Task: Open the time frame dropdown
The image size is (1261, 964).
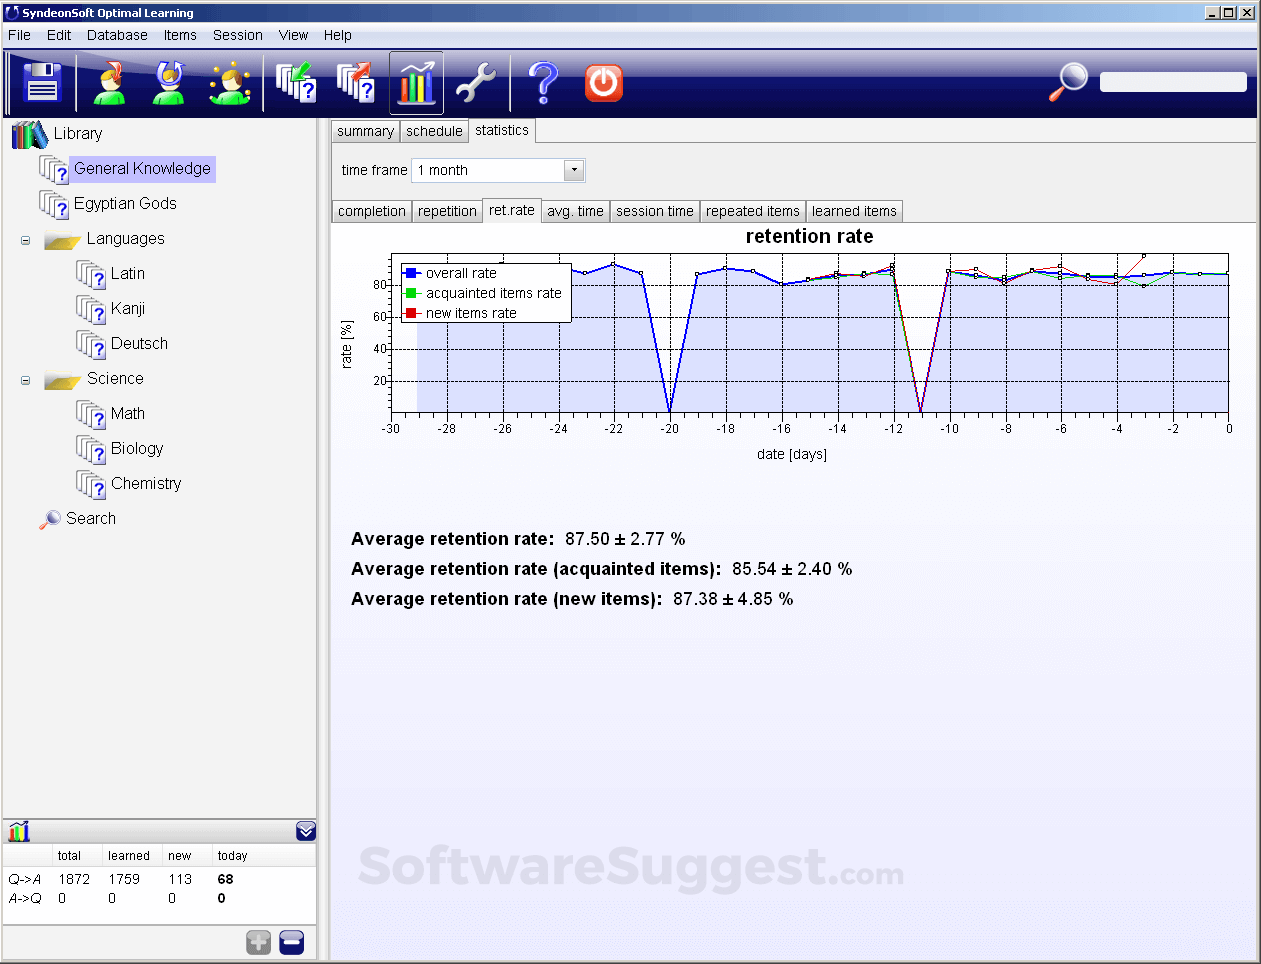Action: pos(574,171)
